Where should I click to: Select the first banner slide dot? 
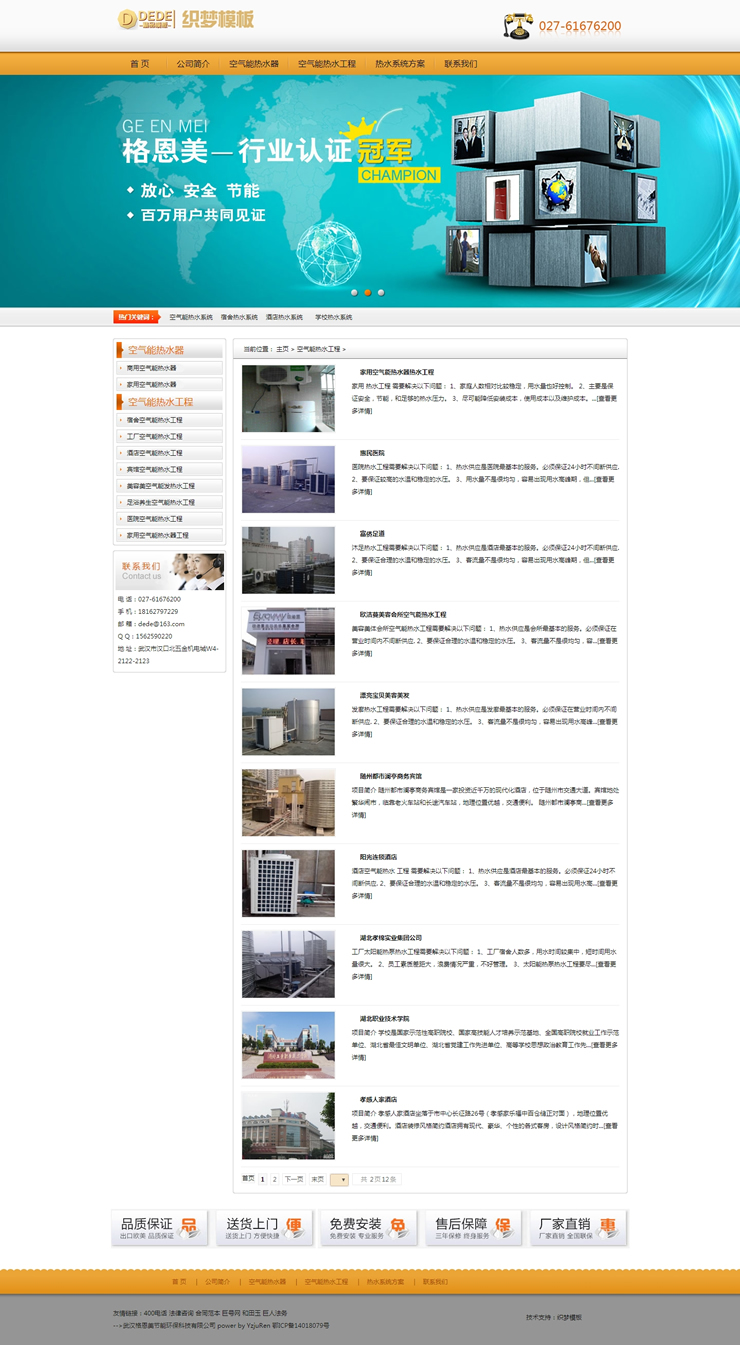pos(354,293)
